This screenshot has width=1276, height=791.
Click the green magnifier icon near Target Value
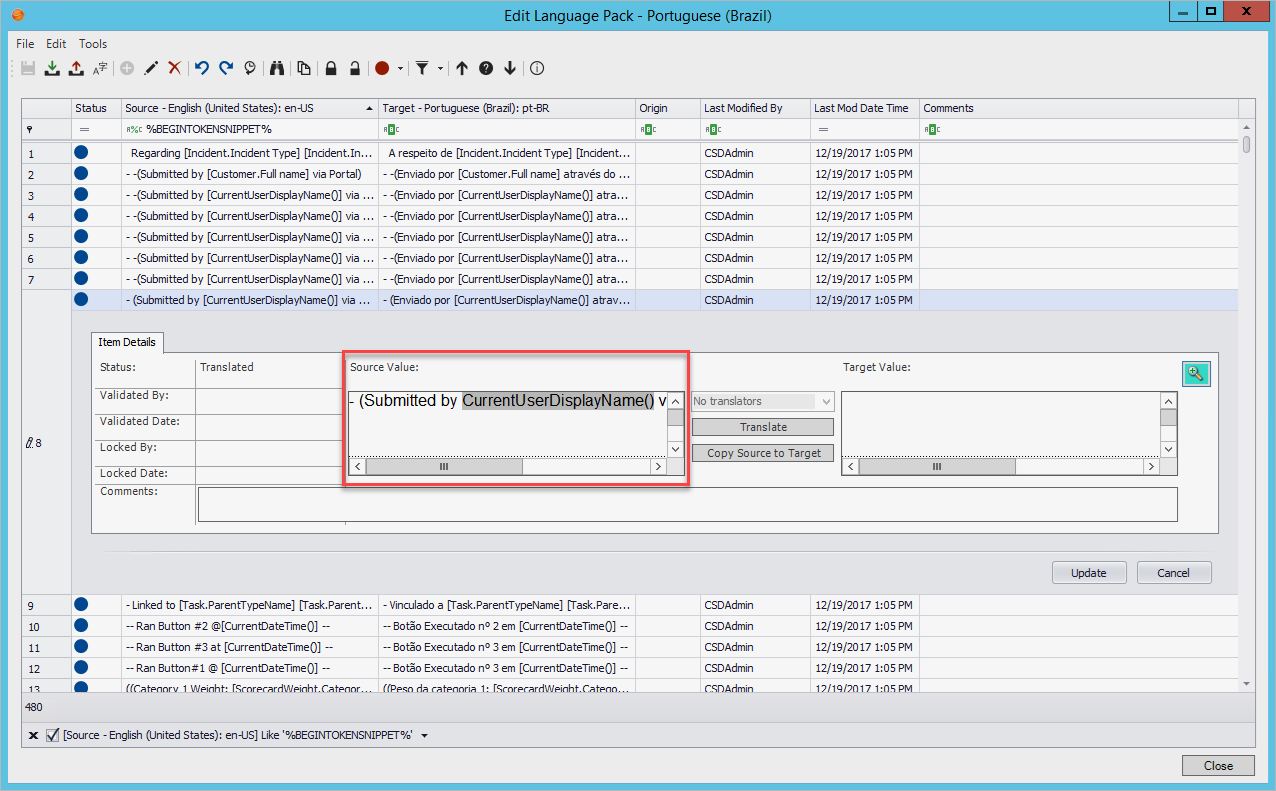(x=1195, y=374)
